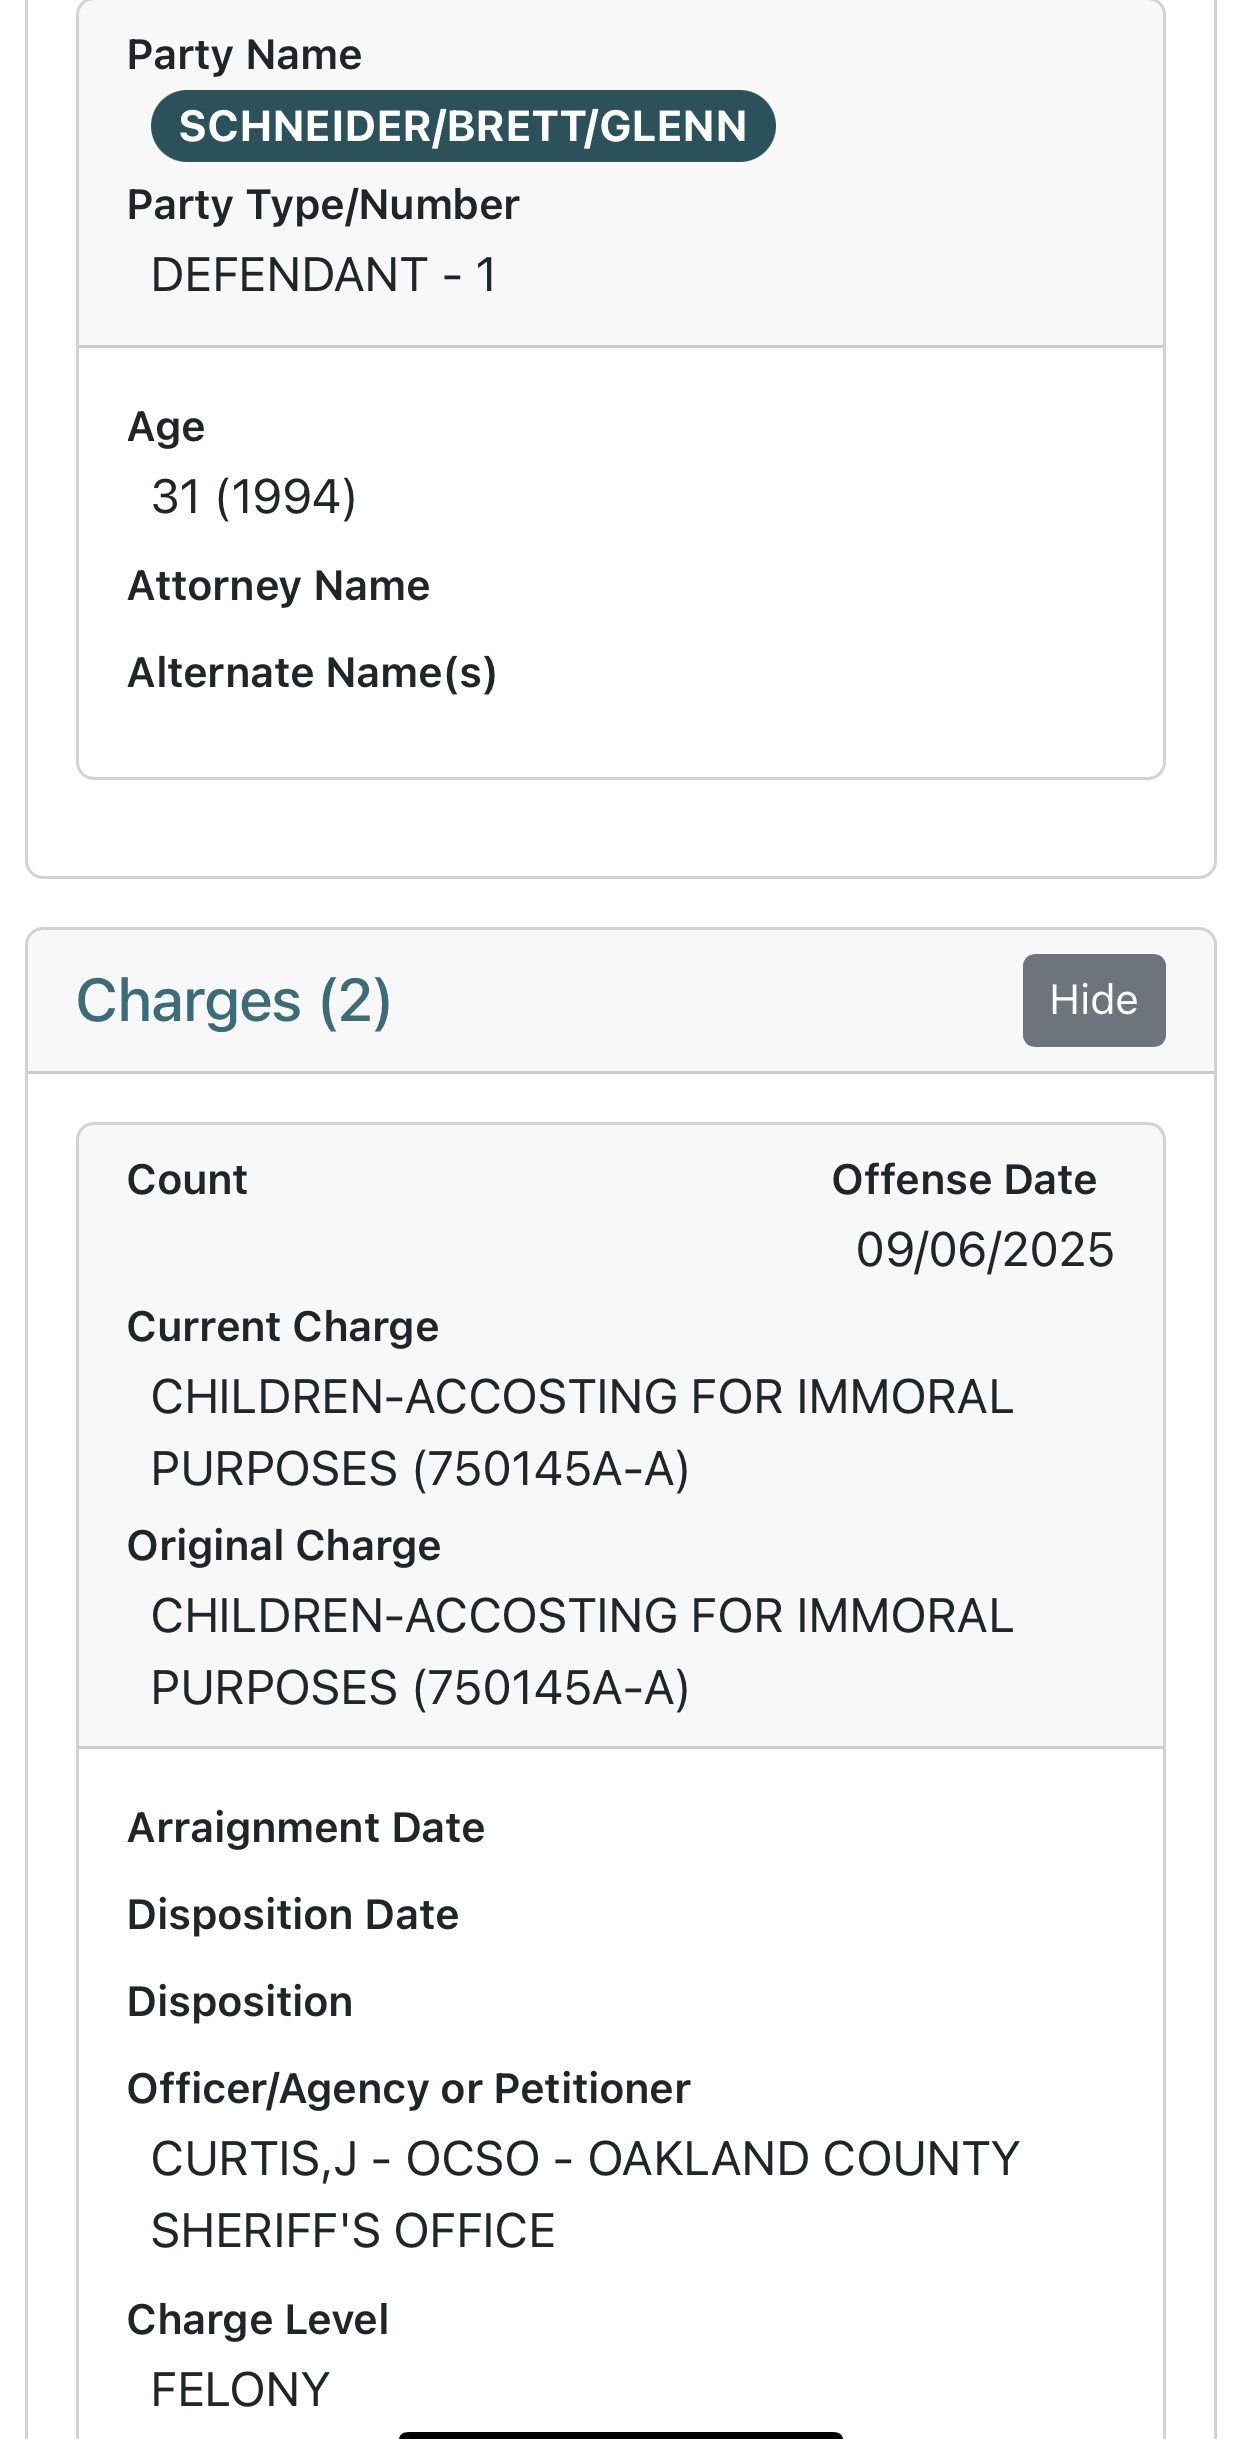Click the Arraignment Date label
Screen dimensions: 1242x2439
(306, 1828)
